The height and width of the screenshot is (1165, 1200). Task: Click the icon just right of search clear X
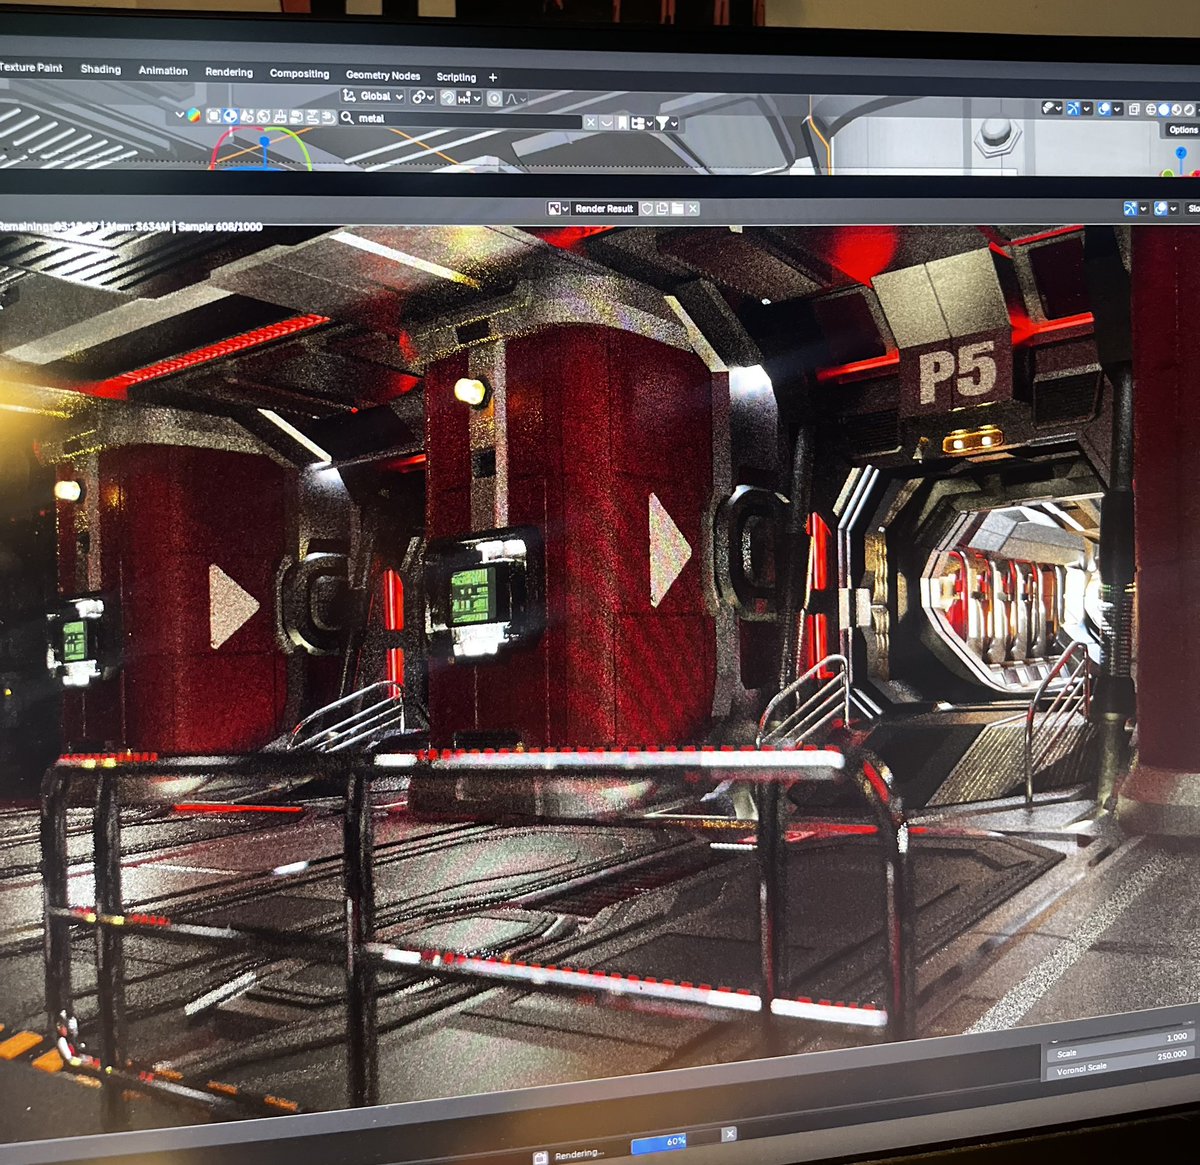[x=606, y=122]
